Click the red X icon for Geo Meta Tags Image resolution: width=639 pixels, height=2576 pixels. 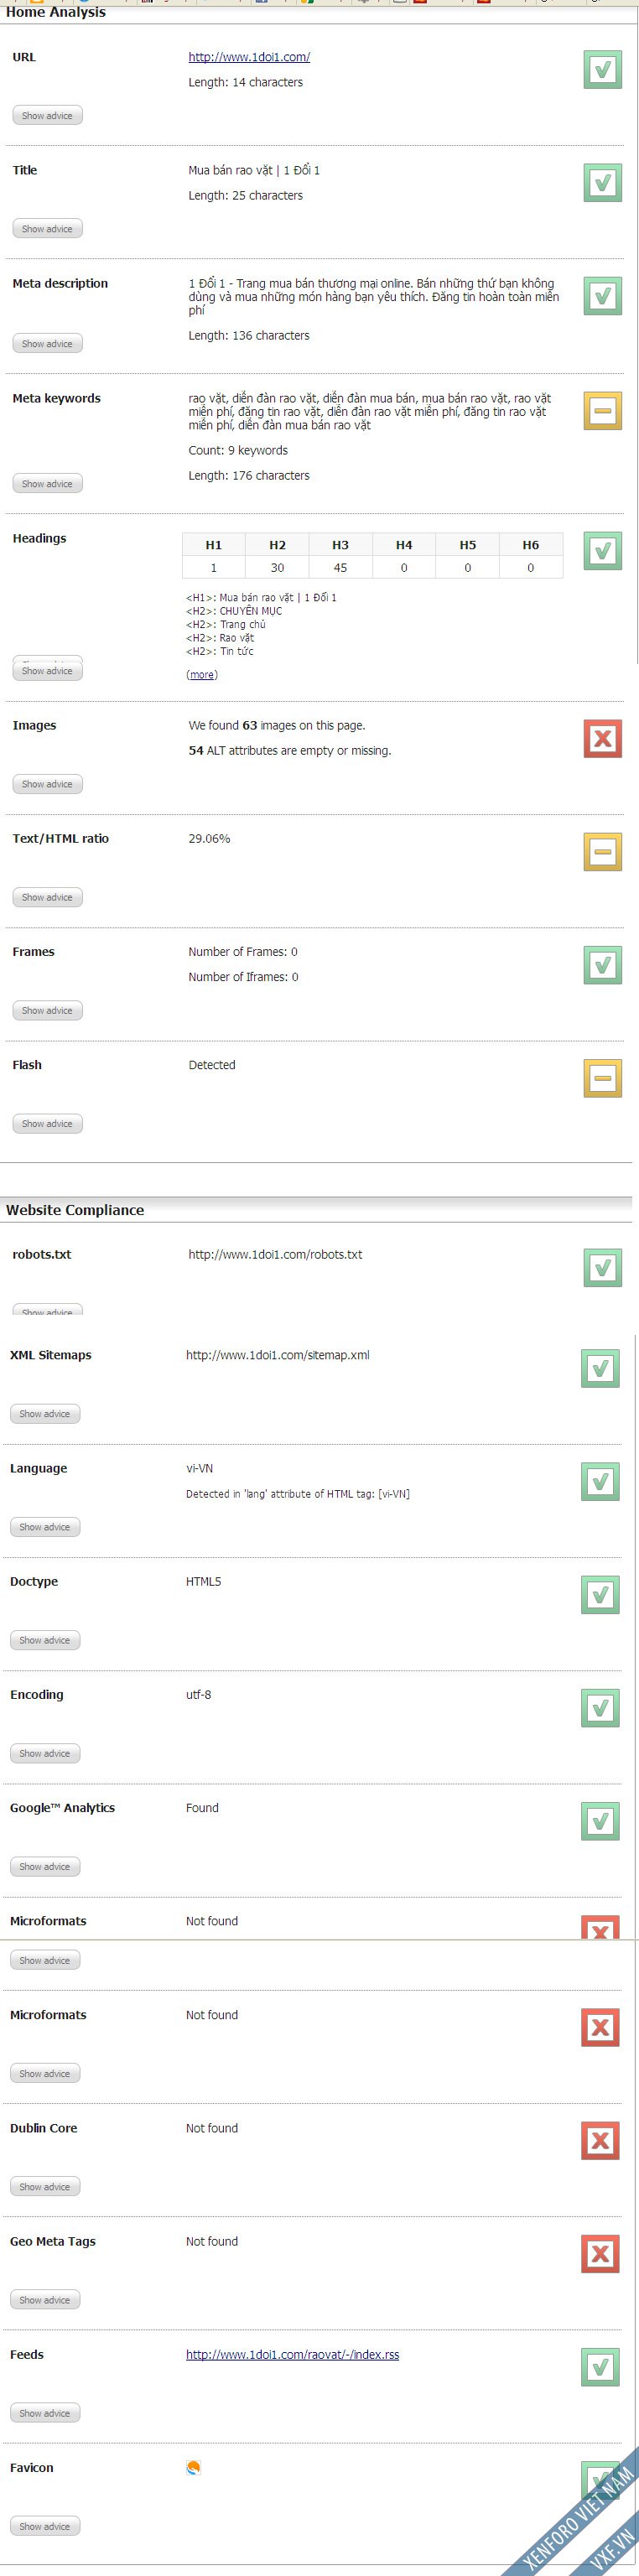tap(600, 2254)
